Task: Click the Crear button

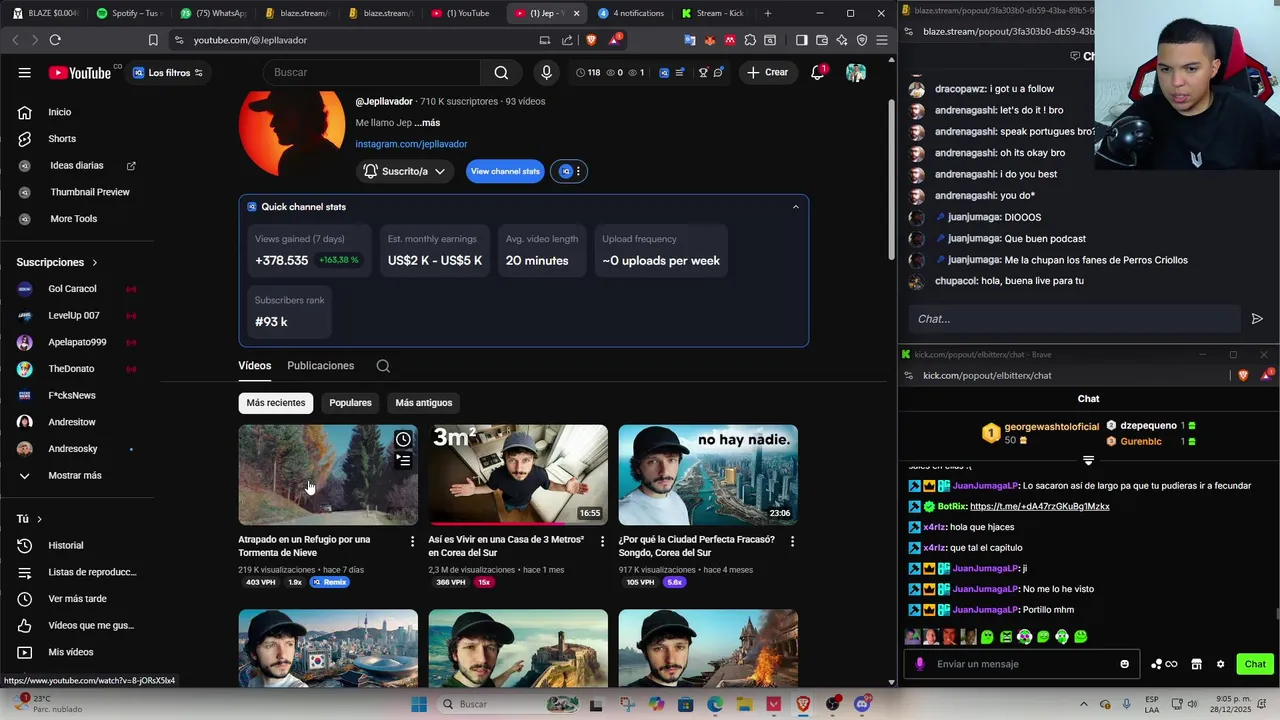Action: pyautogui.click(x=767, y=72)
